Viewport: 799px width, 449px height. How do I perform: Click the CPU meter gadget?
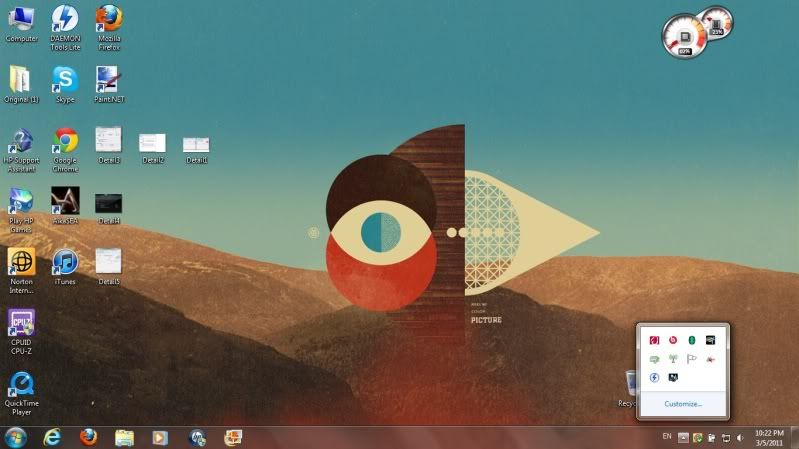684,37
